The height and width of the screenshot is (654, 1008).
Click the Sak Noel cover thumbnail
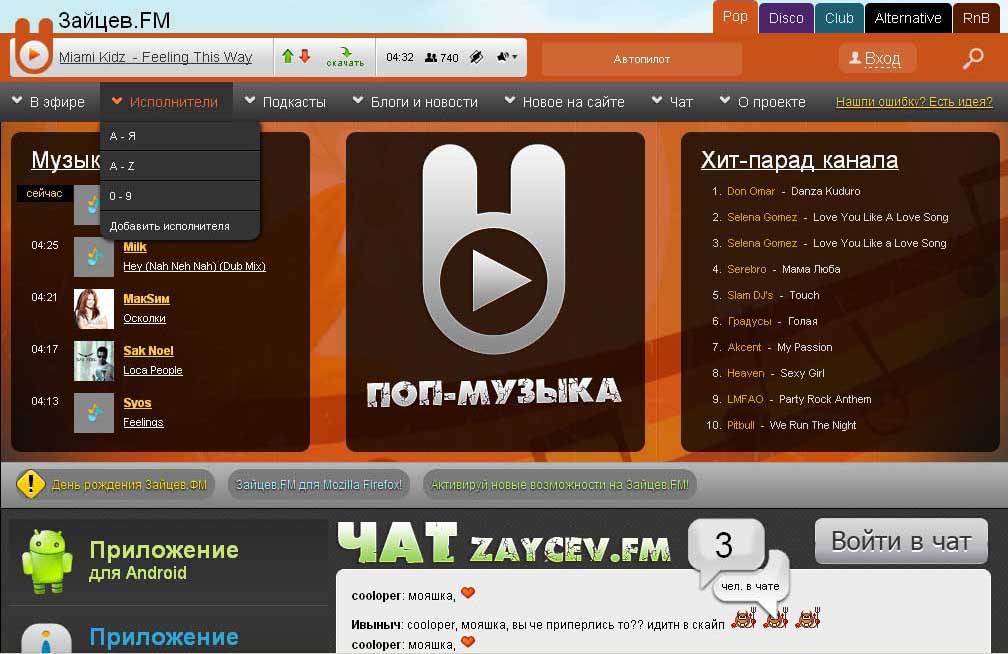click(94, 361)
